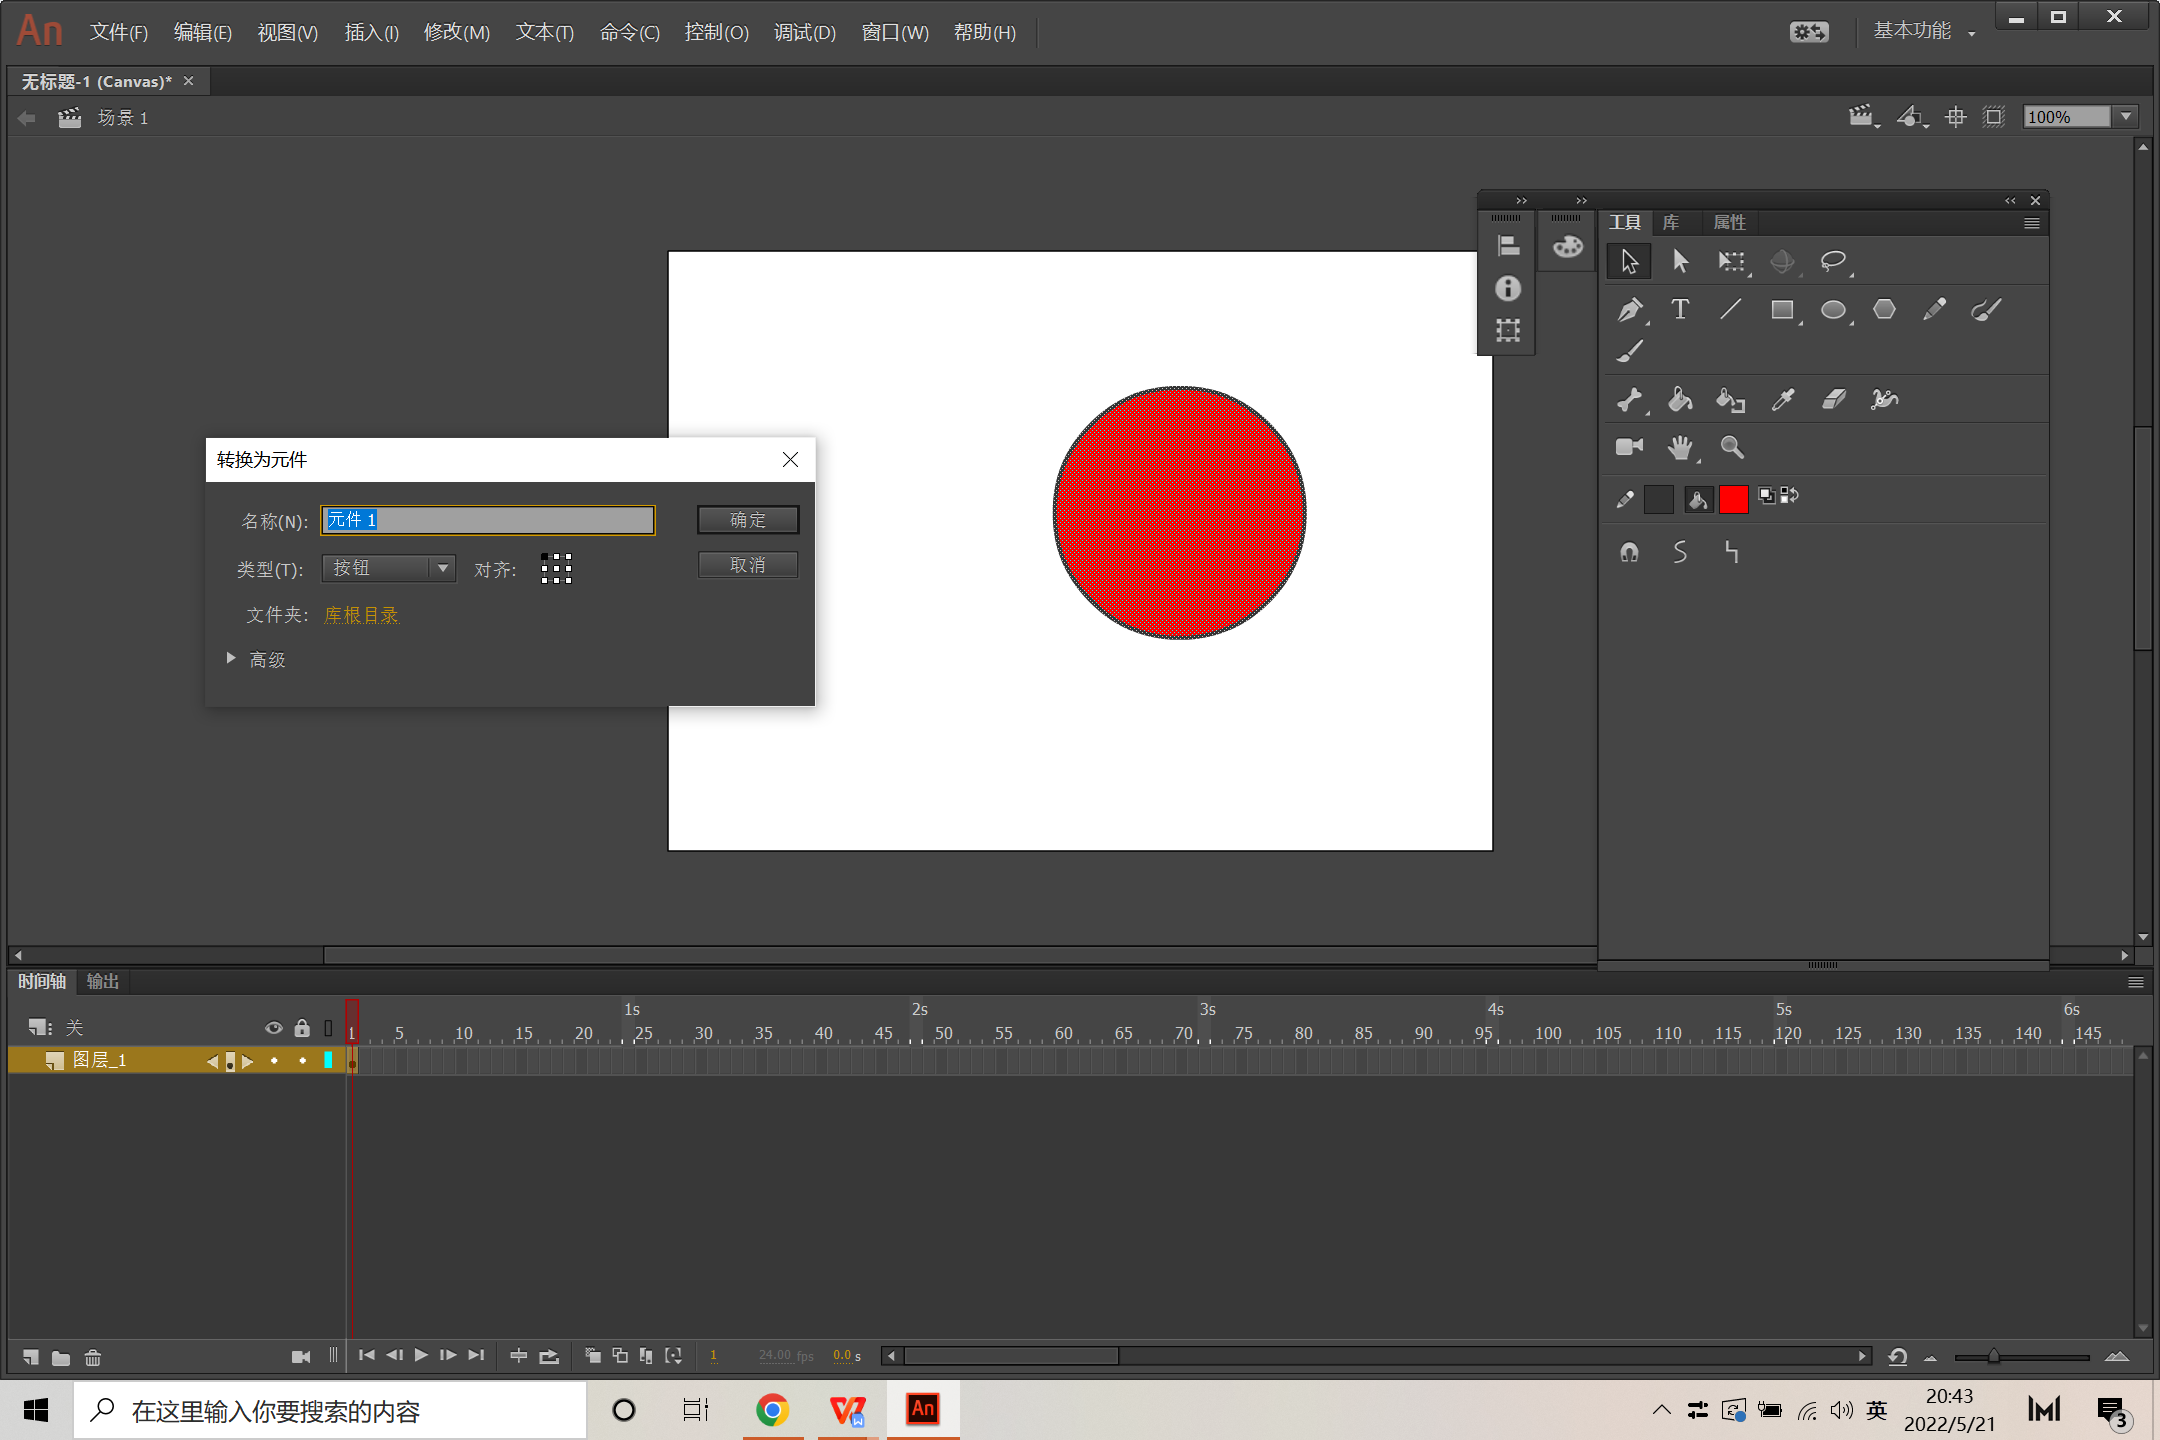Open the 100% zoom level dropdown
Image resolution: width=2160 pixels, height=1440 pixels.
coord(2127,117)
